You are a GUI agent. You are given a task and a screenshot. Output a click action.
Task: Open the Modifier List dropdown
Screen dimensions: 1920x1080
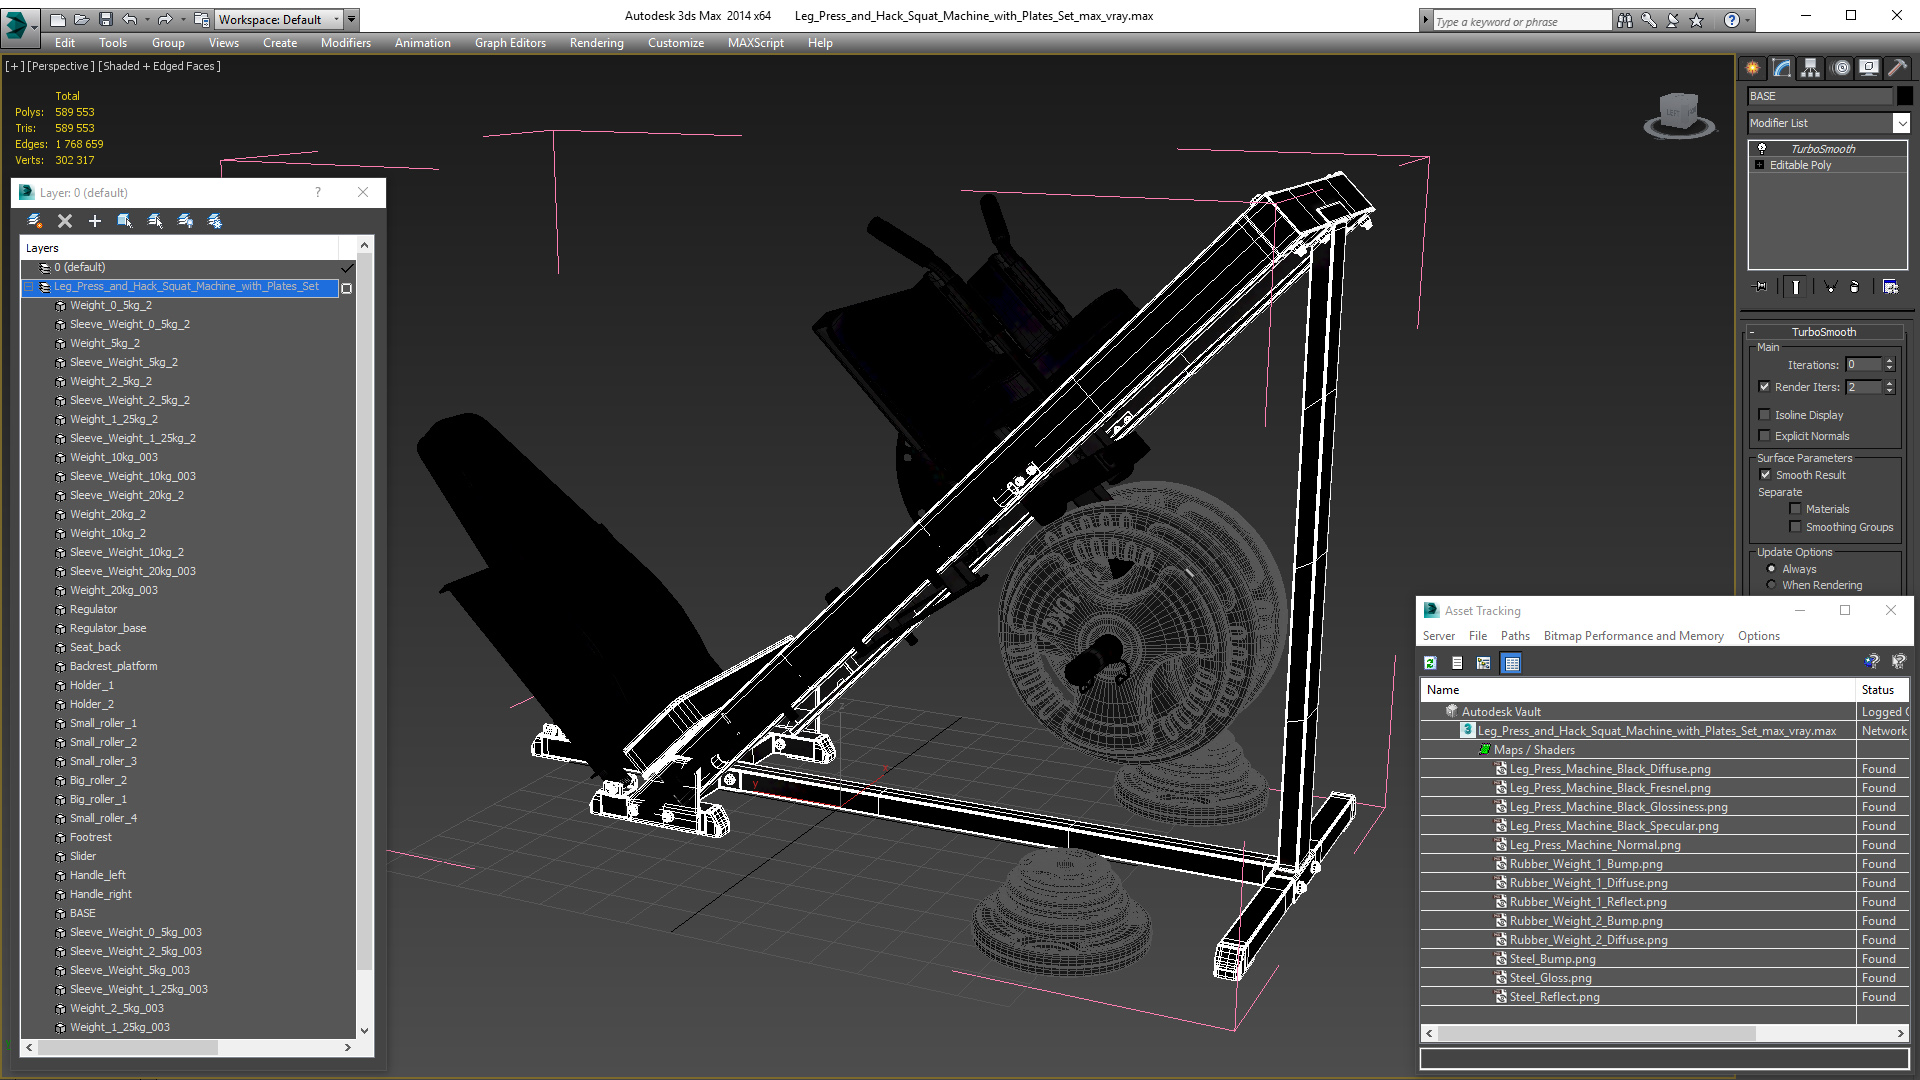tap(1901, 123)
